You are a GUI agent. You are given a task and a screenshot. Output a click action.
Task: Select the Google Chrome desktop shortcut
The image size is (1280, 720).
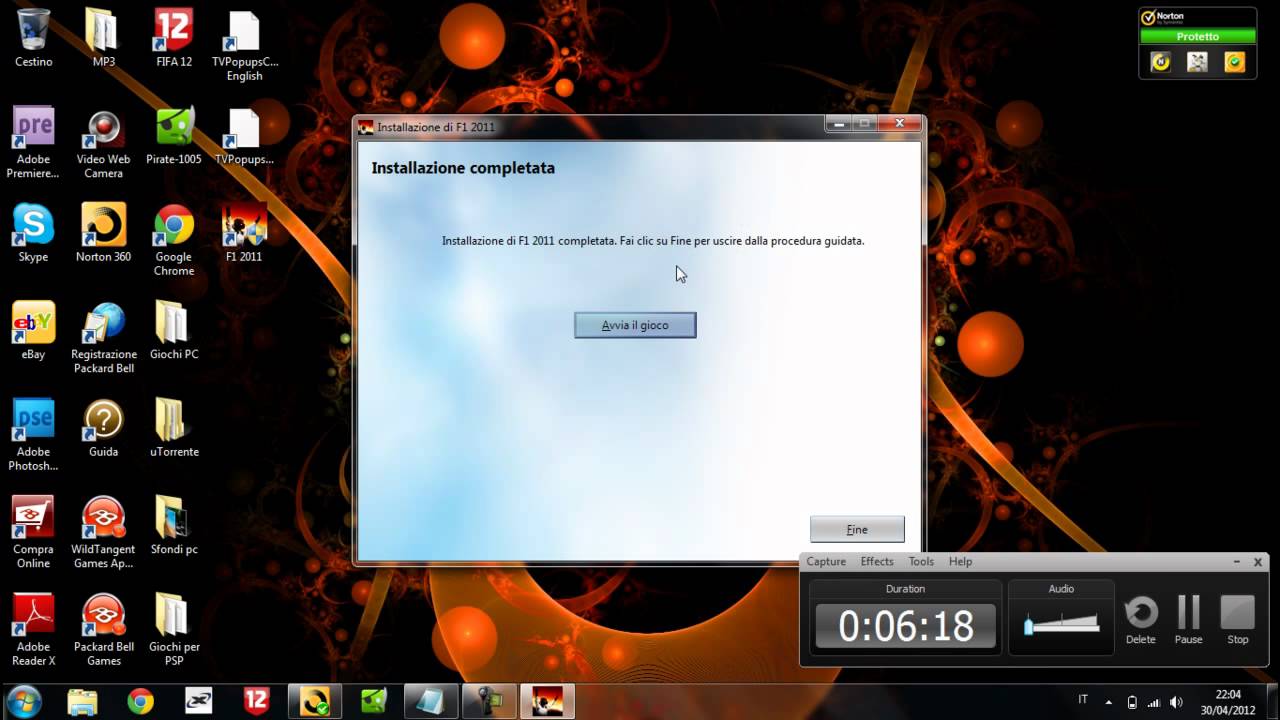[173, 240]
